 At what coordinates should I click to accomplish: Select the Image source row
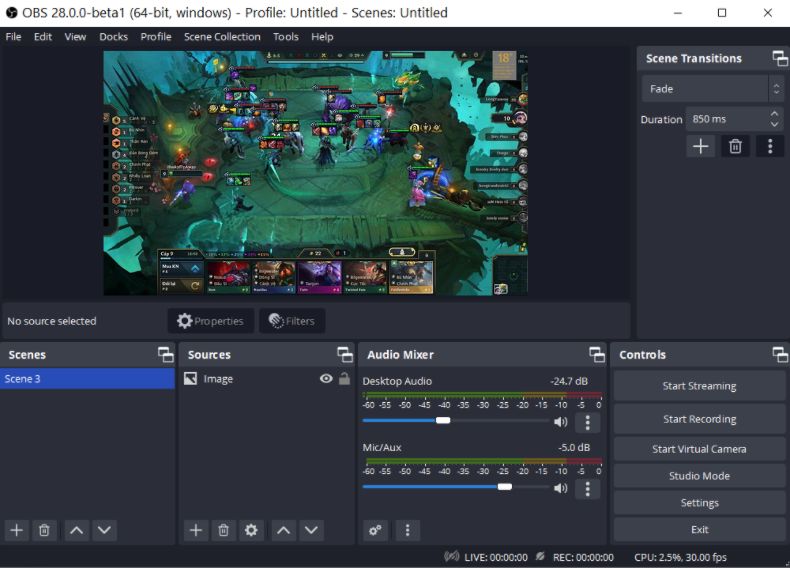pyautogui.click(x=267, y=378)
